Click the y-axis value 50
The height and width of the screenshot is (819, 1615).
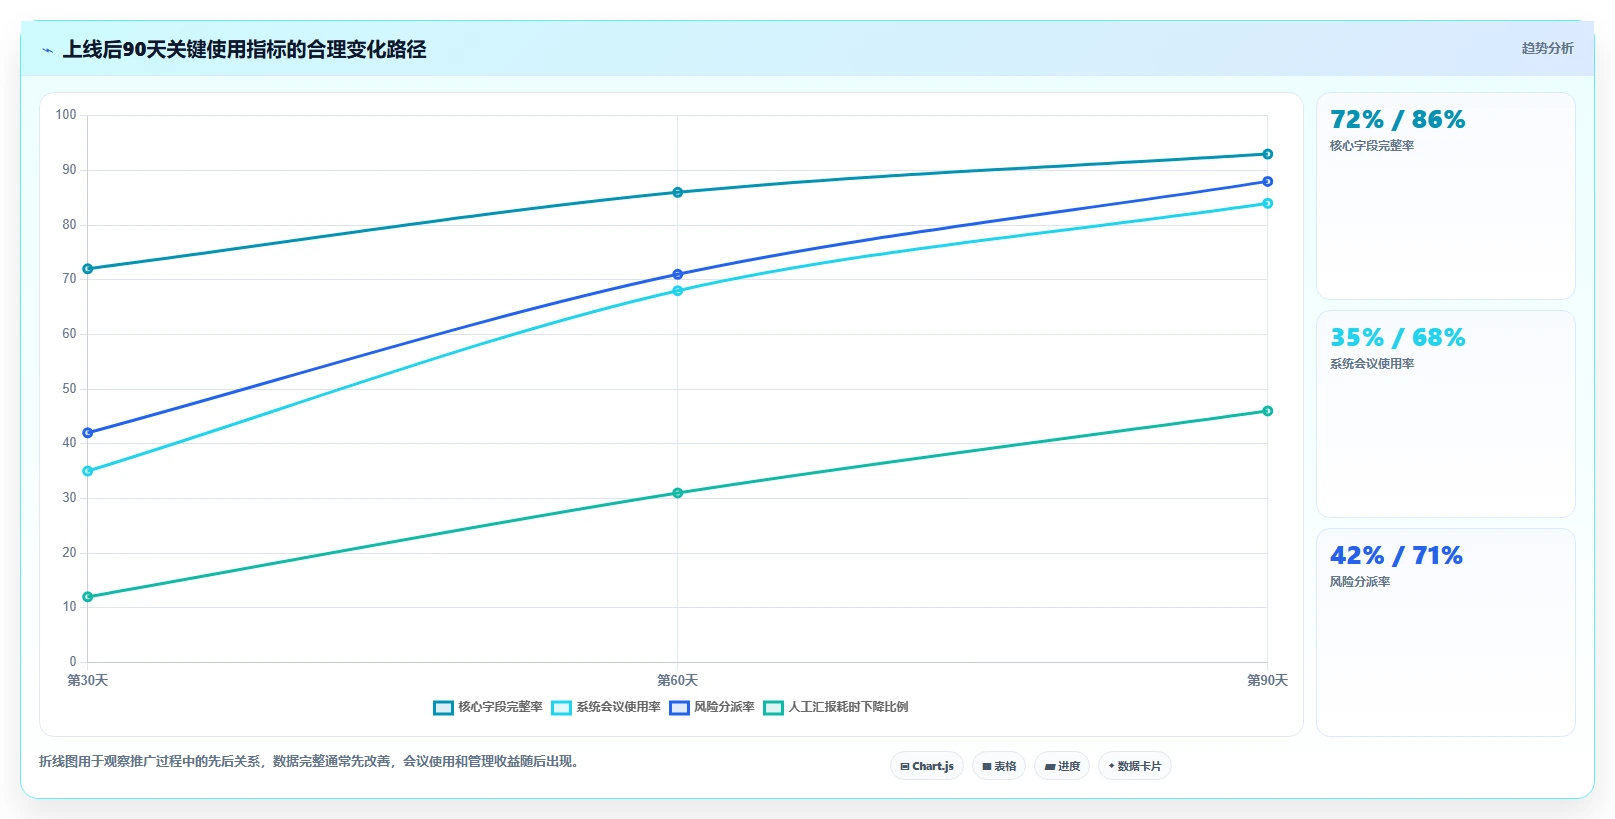pos(69,389)
